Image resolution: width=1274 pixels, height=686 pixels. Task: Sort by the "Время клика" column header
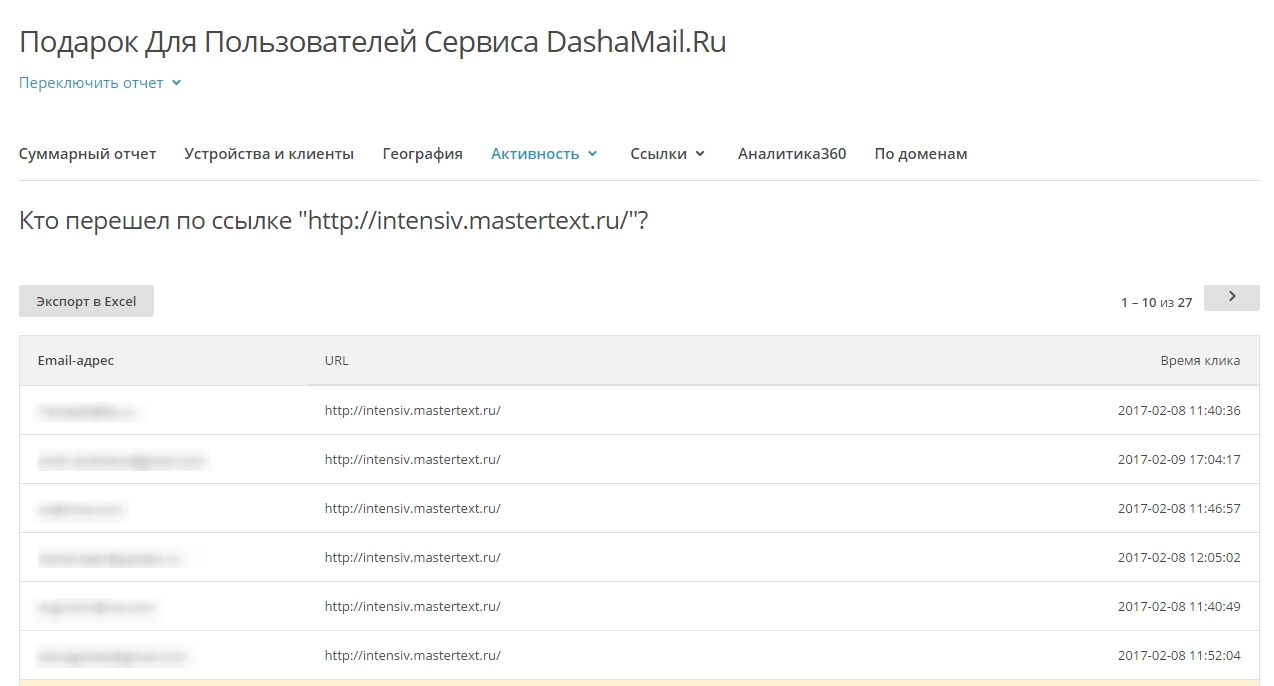1200,360
